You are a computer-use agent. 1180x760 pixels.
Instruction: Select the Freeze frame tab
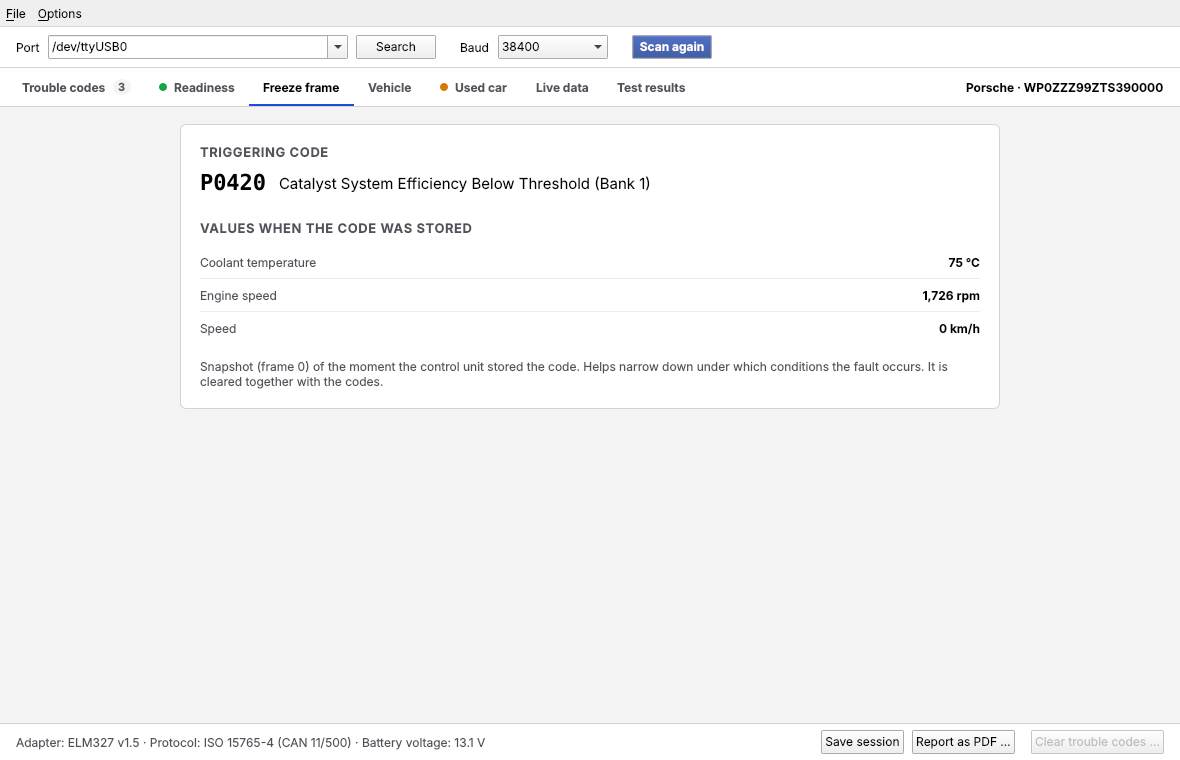(x=301, y=87)
